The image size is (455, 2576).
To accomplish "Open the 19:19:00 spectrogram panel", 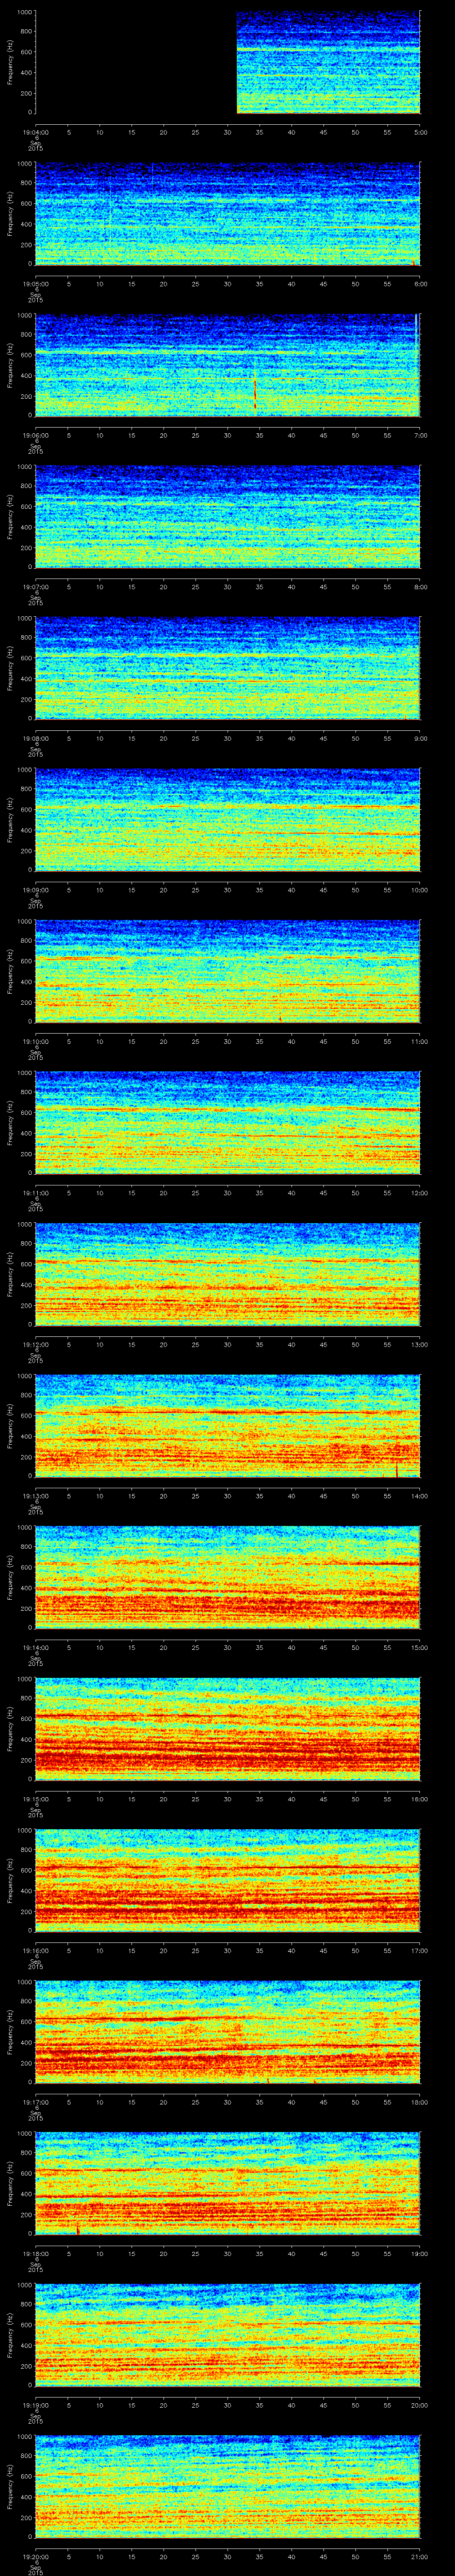I will (228, 2335).
